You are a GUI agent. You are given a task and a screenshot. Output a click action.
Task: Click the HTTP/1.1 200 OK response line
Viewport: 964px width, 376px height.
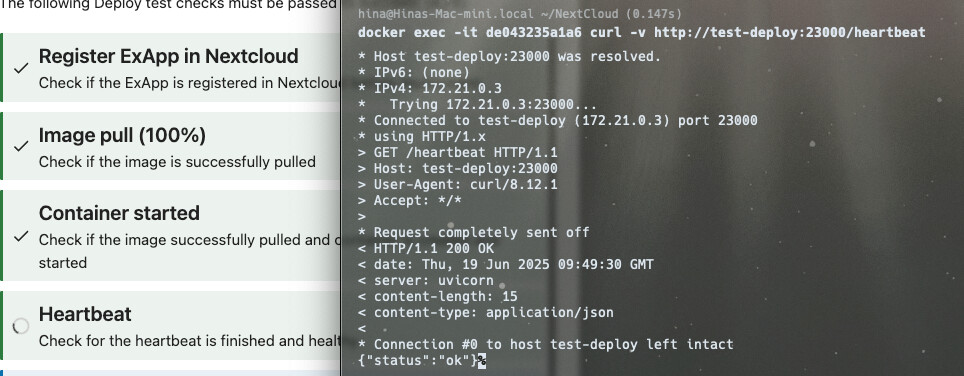click(425, 248)
